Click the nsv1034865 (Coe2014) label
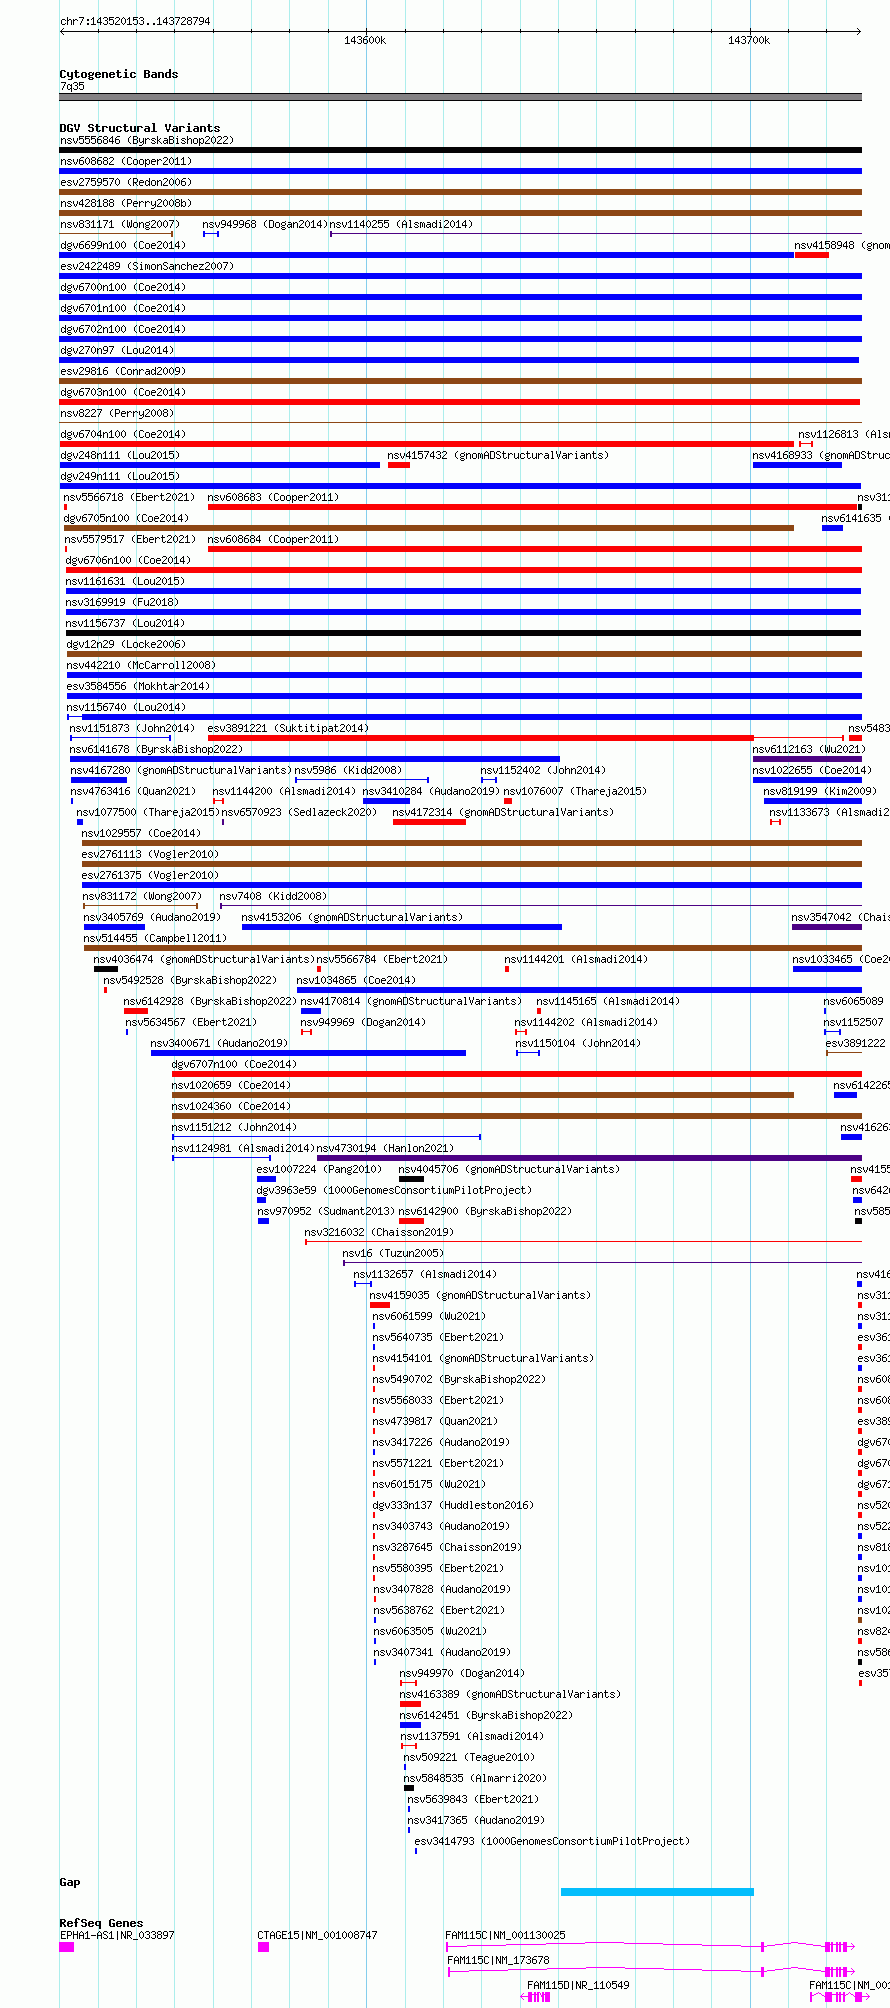 [x=356, y=980]
